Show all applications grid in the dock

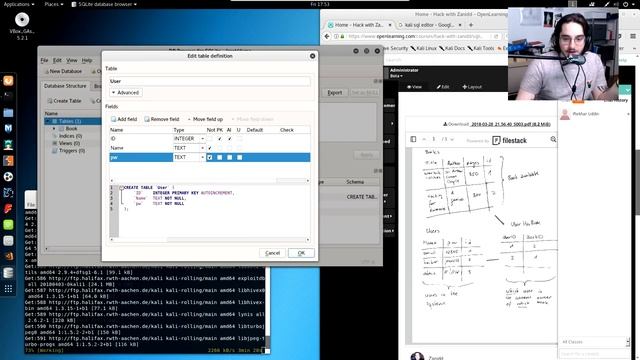pyautogui.click(x=8, y=289)
